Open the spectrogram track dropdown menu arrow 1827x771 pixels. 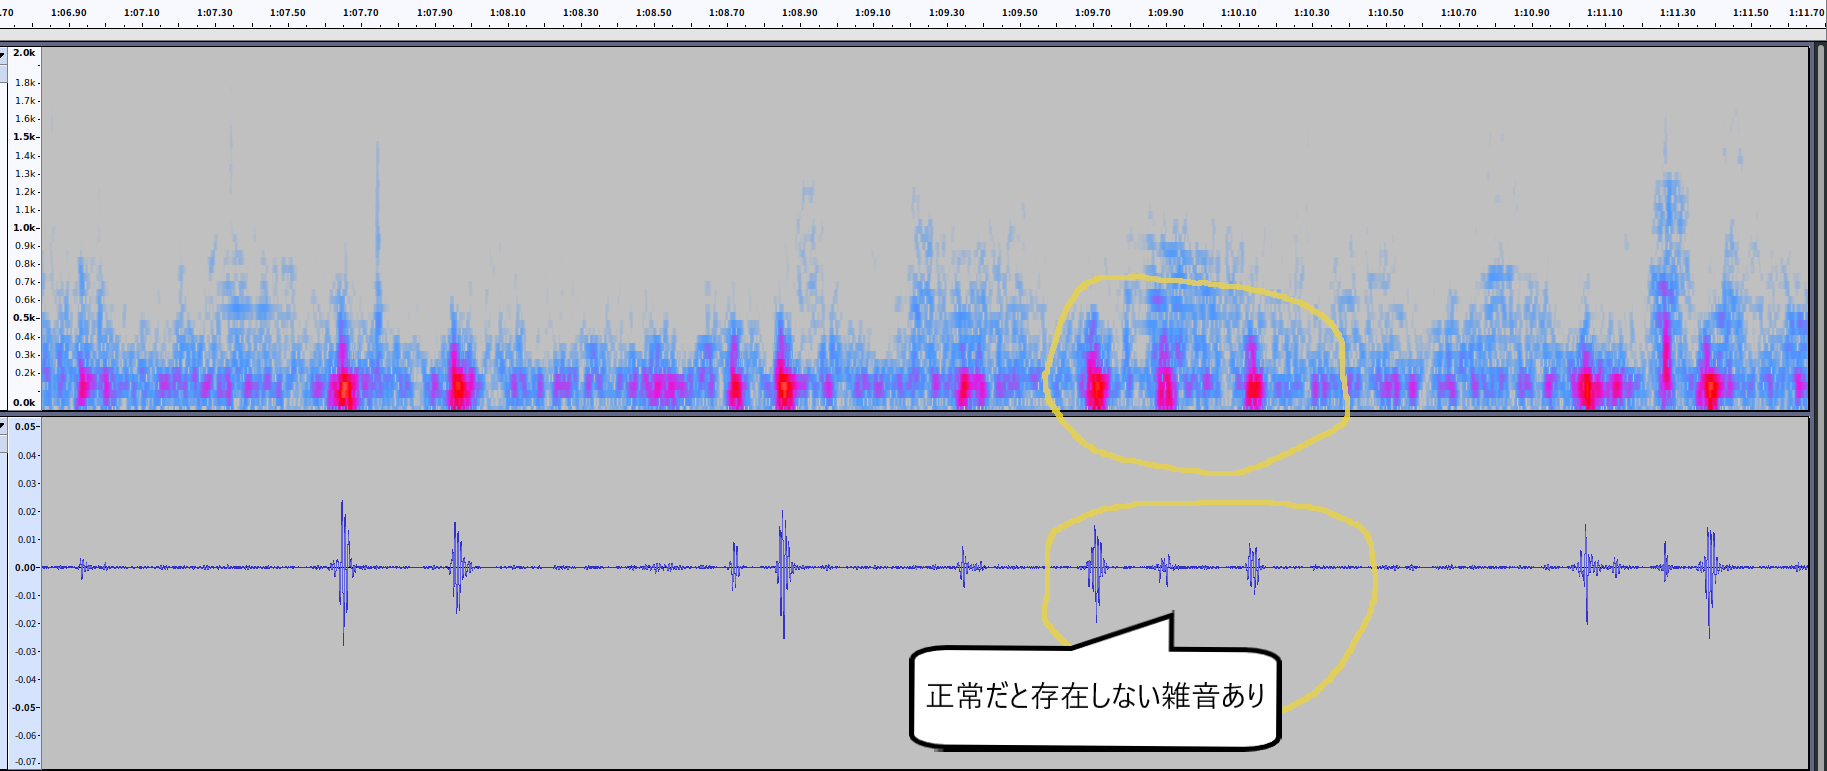pyautogui.click(x=3, y=55)
